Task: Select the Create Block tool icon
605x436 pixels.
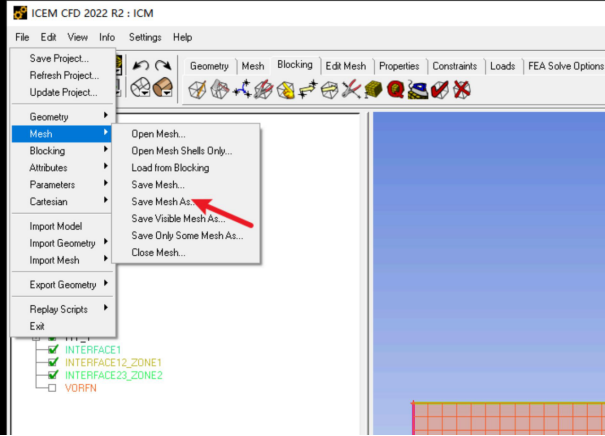Action: click(x=197, y=90)
